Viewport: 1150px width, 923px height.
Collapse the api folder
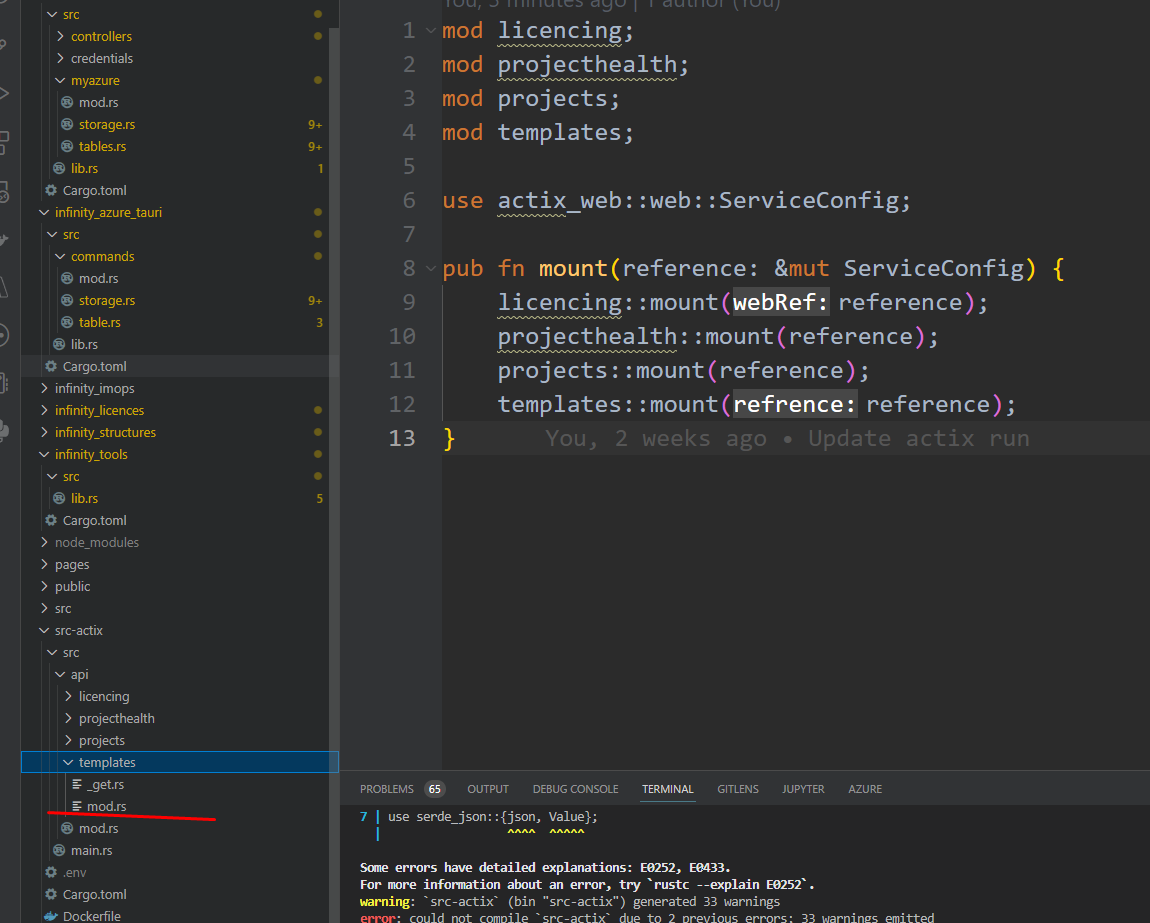61,674
